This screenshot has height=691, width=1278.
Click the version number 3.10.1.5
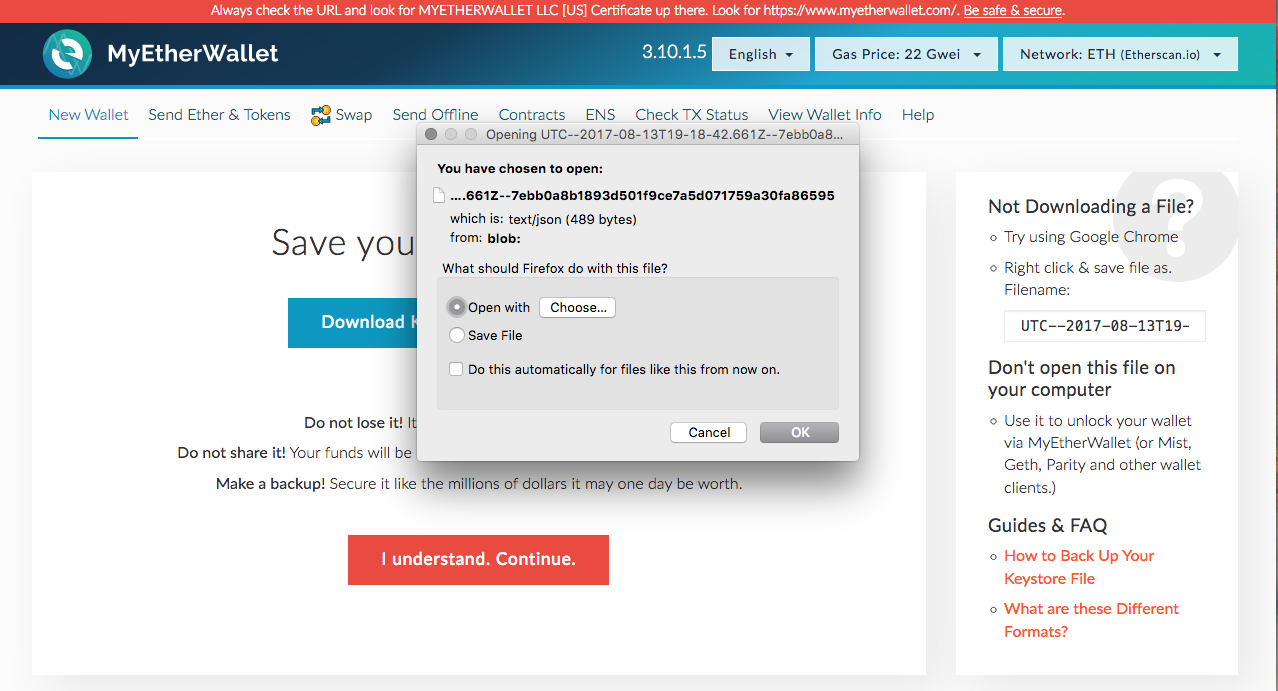click(674, 52)
